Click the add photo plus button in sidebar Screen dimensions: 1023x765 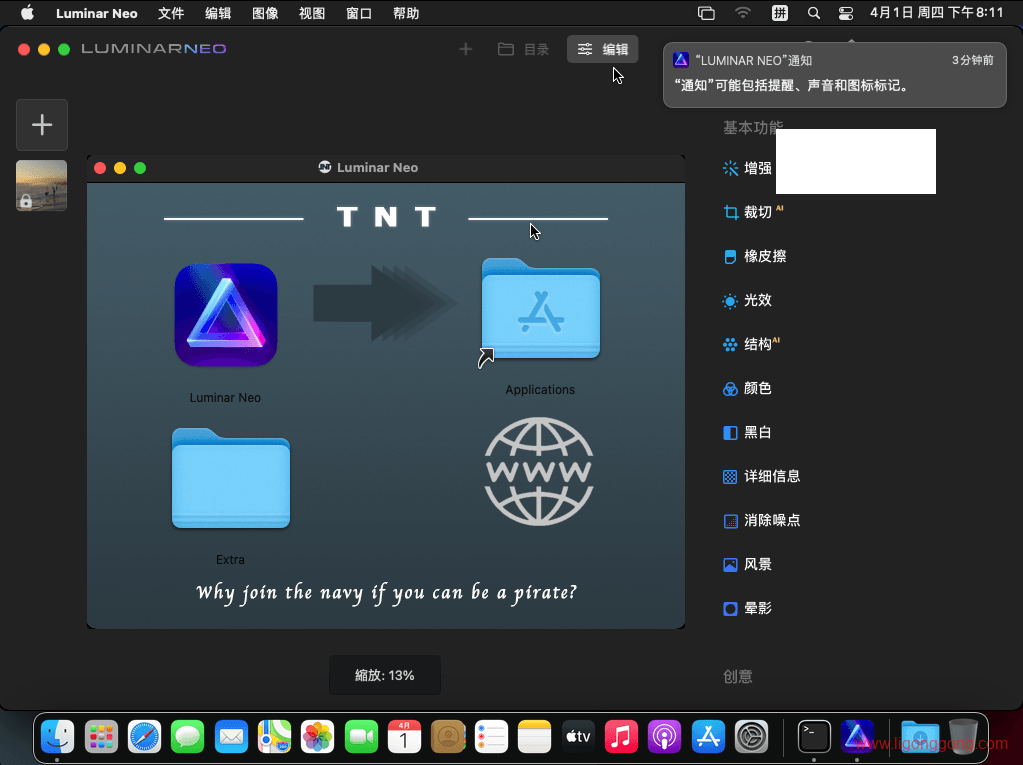[42, 125]
